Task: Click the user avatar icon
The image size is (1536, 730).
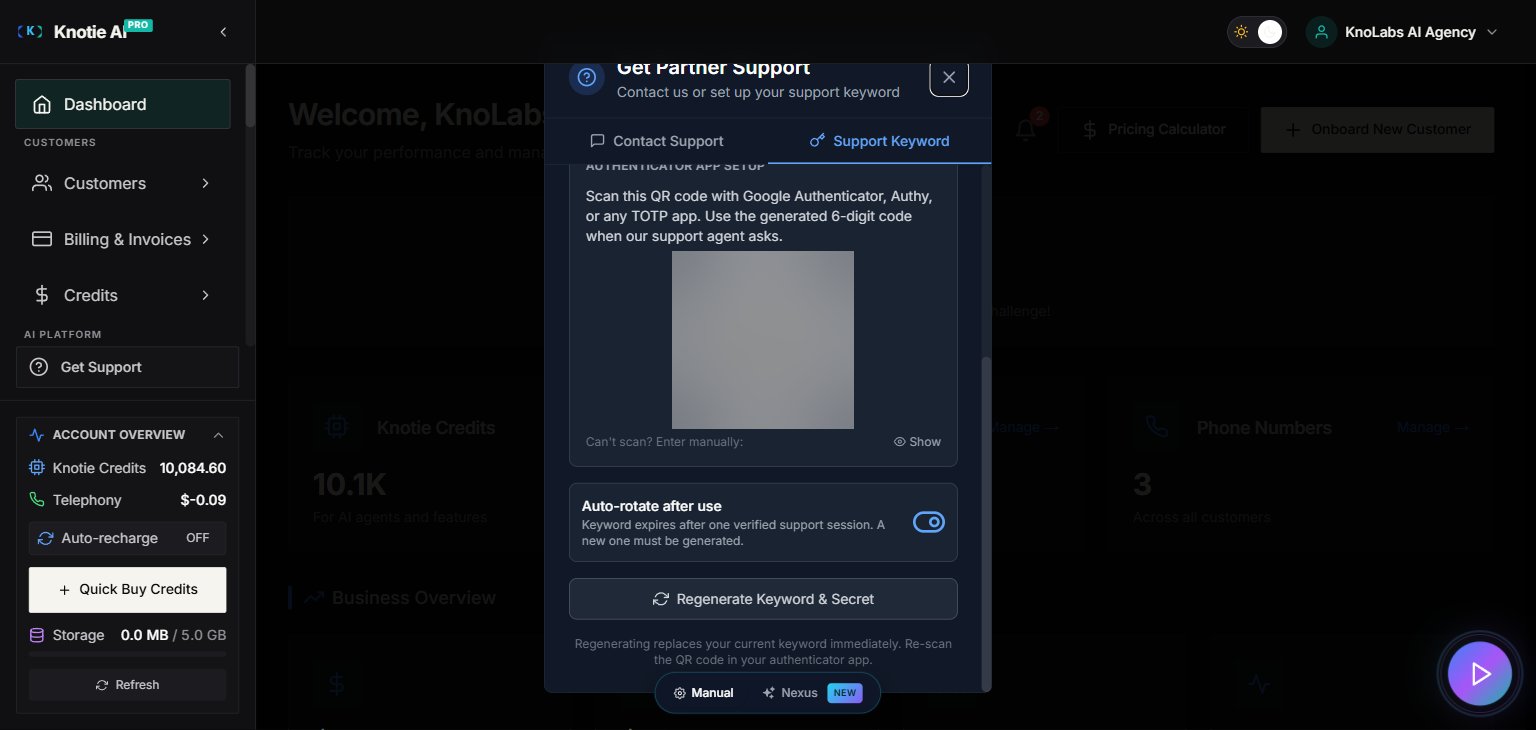Action: click(1321, 32)
